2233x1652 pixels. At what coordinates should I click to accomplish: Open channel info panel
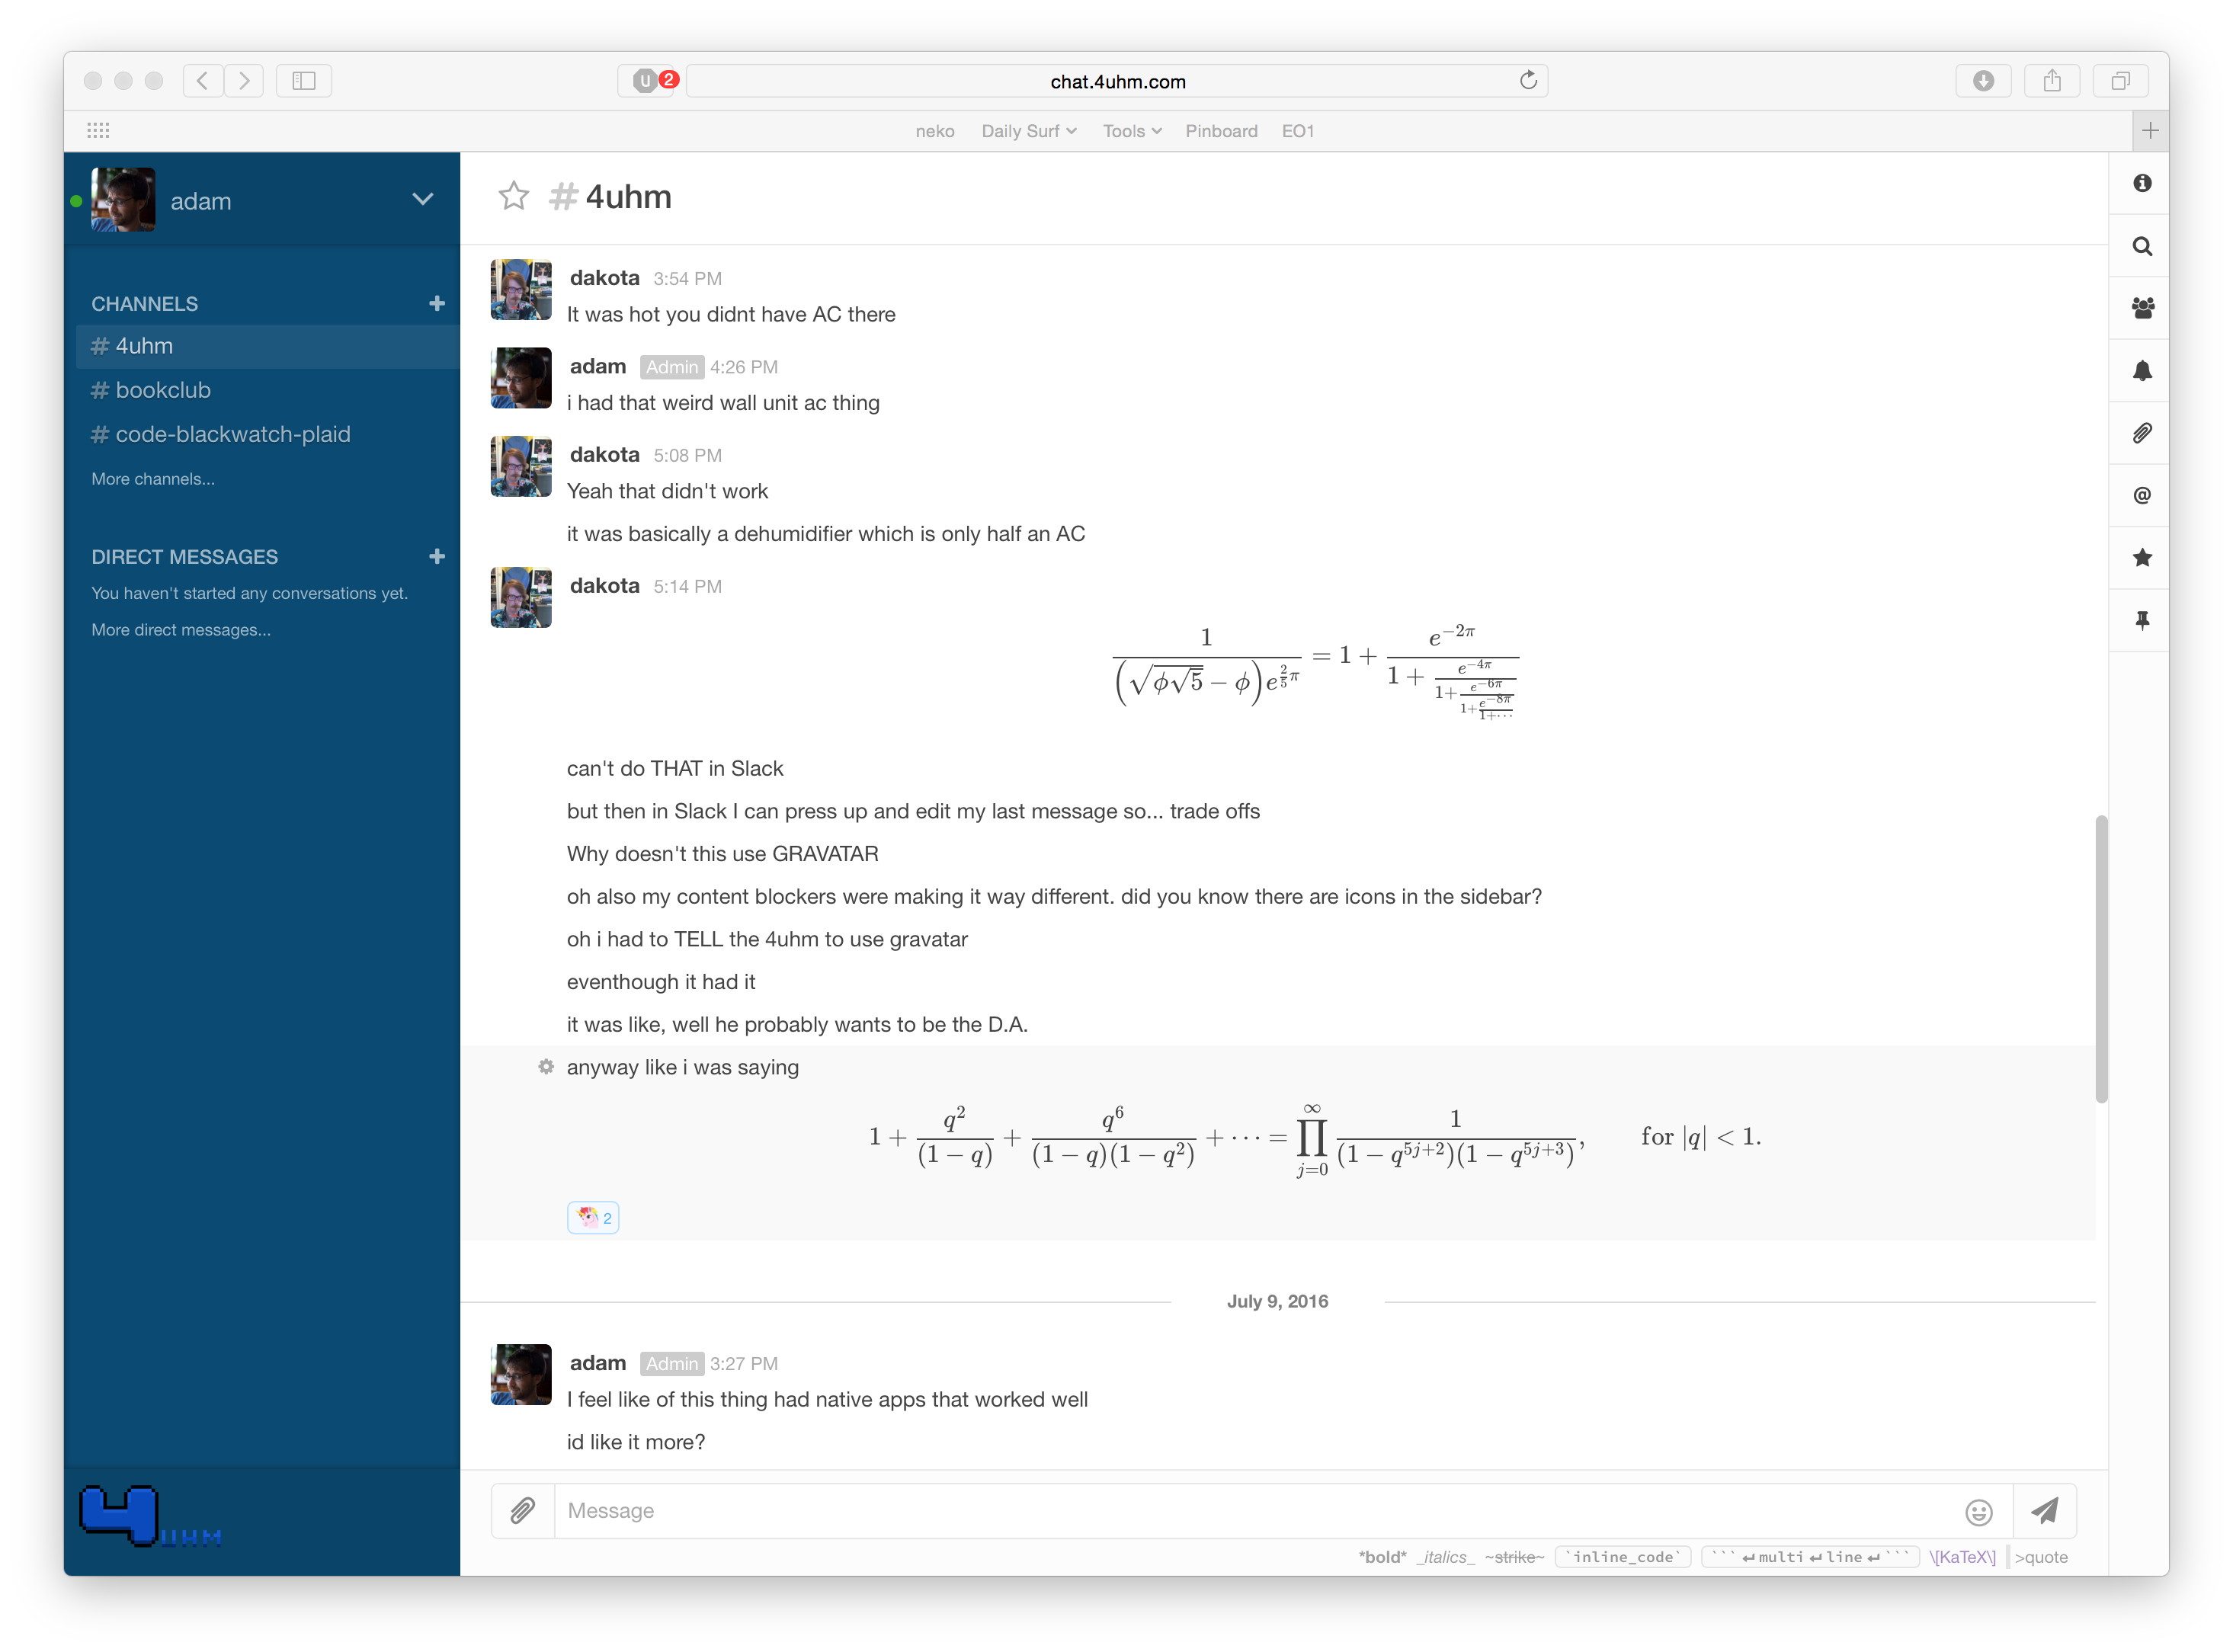(2141, 183)
